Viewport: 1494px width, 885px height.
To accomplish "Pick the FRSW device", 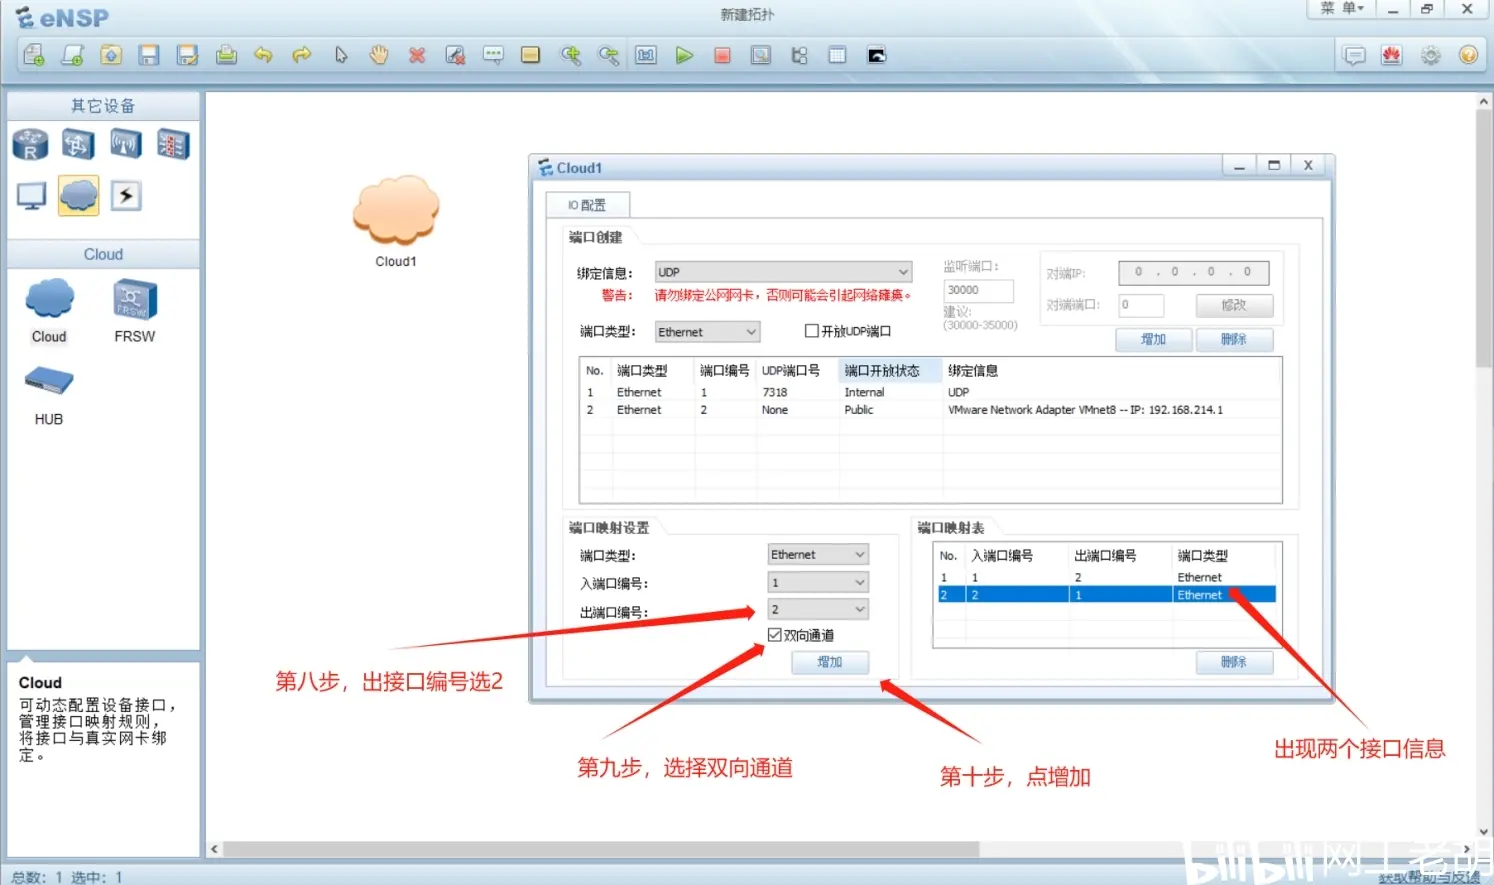I will (x=135, y=310).
